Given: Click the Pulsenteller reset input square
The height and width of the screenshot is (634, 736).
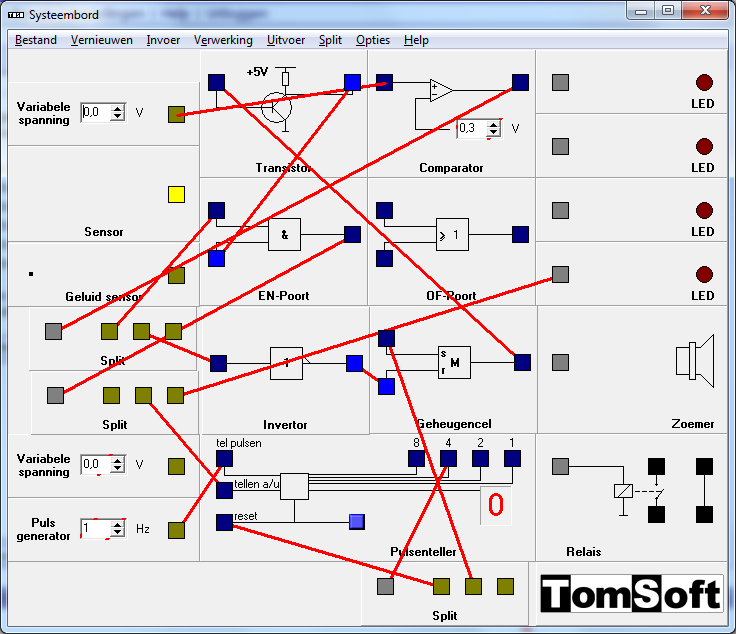Looking at the screenshot, I should tap(224, 522).
